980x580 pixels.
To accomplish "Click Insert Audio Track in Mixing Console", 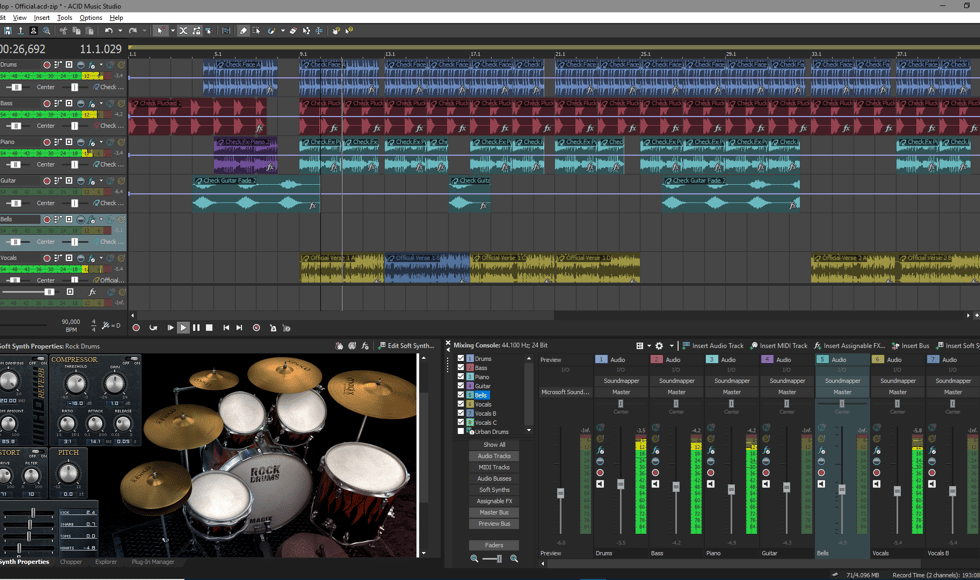I will tap(712, 346).
